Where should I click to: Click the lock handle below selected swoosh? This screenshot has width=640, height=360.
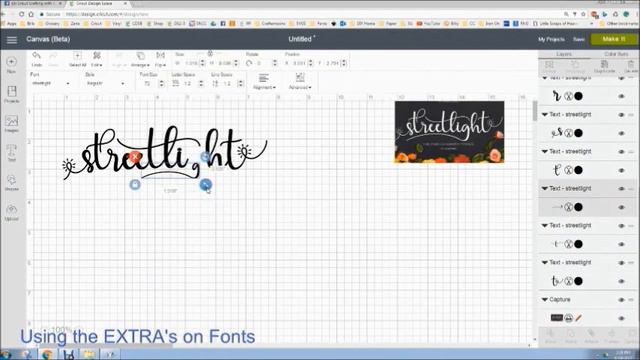135,184
